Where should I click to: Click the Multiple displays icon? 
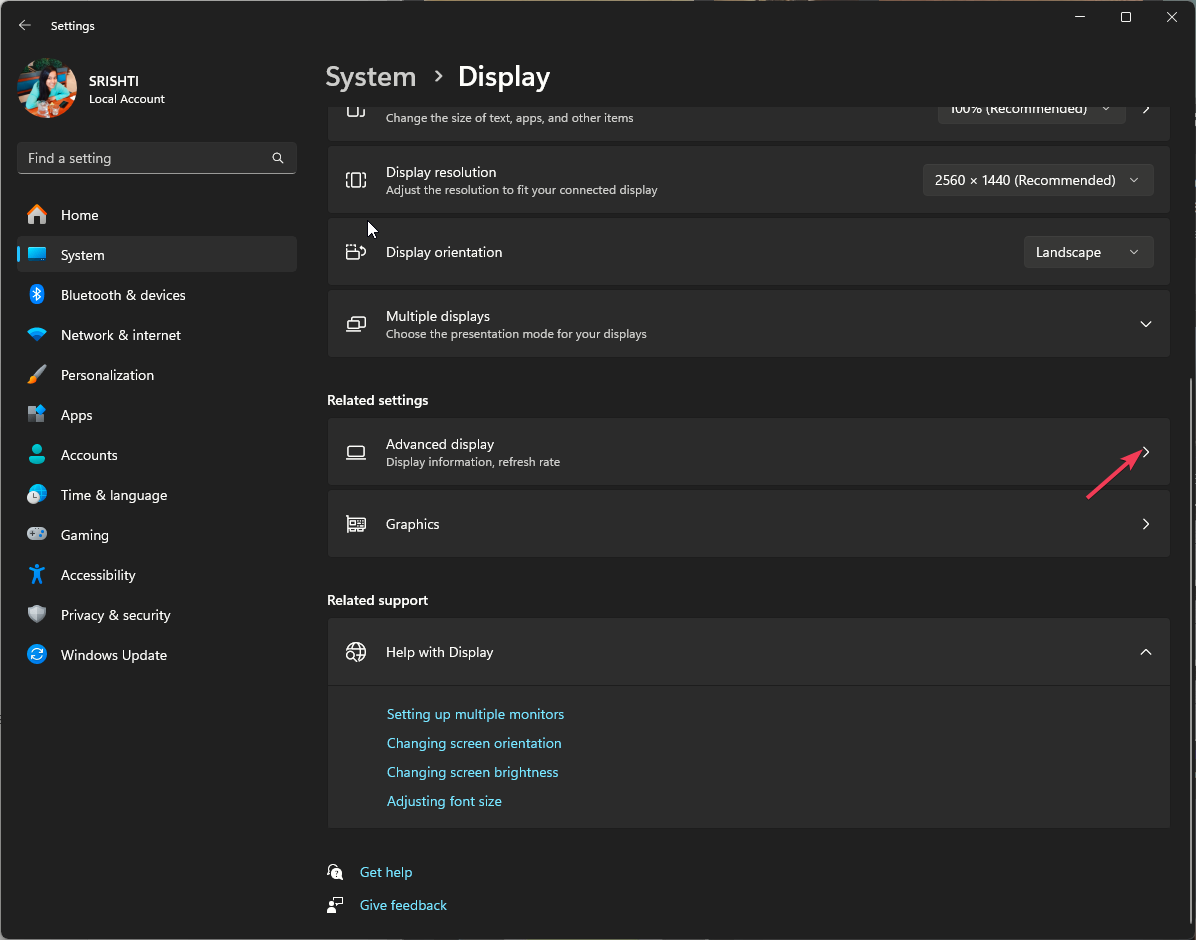tap(356, 324)
